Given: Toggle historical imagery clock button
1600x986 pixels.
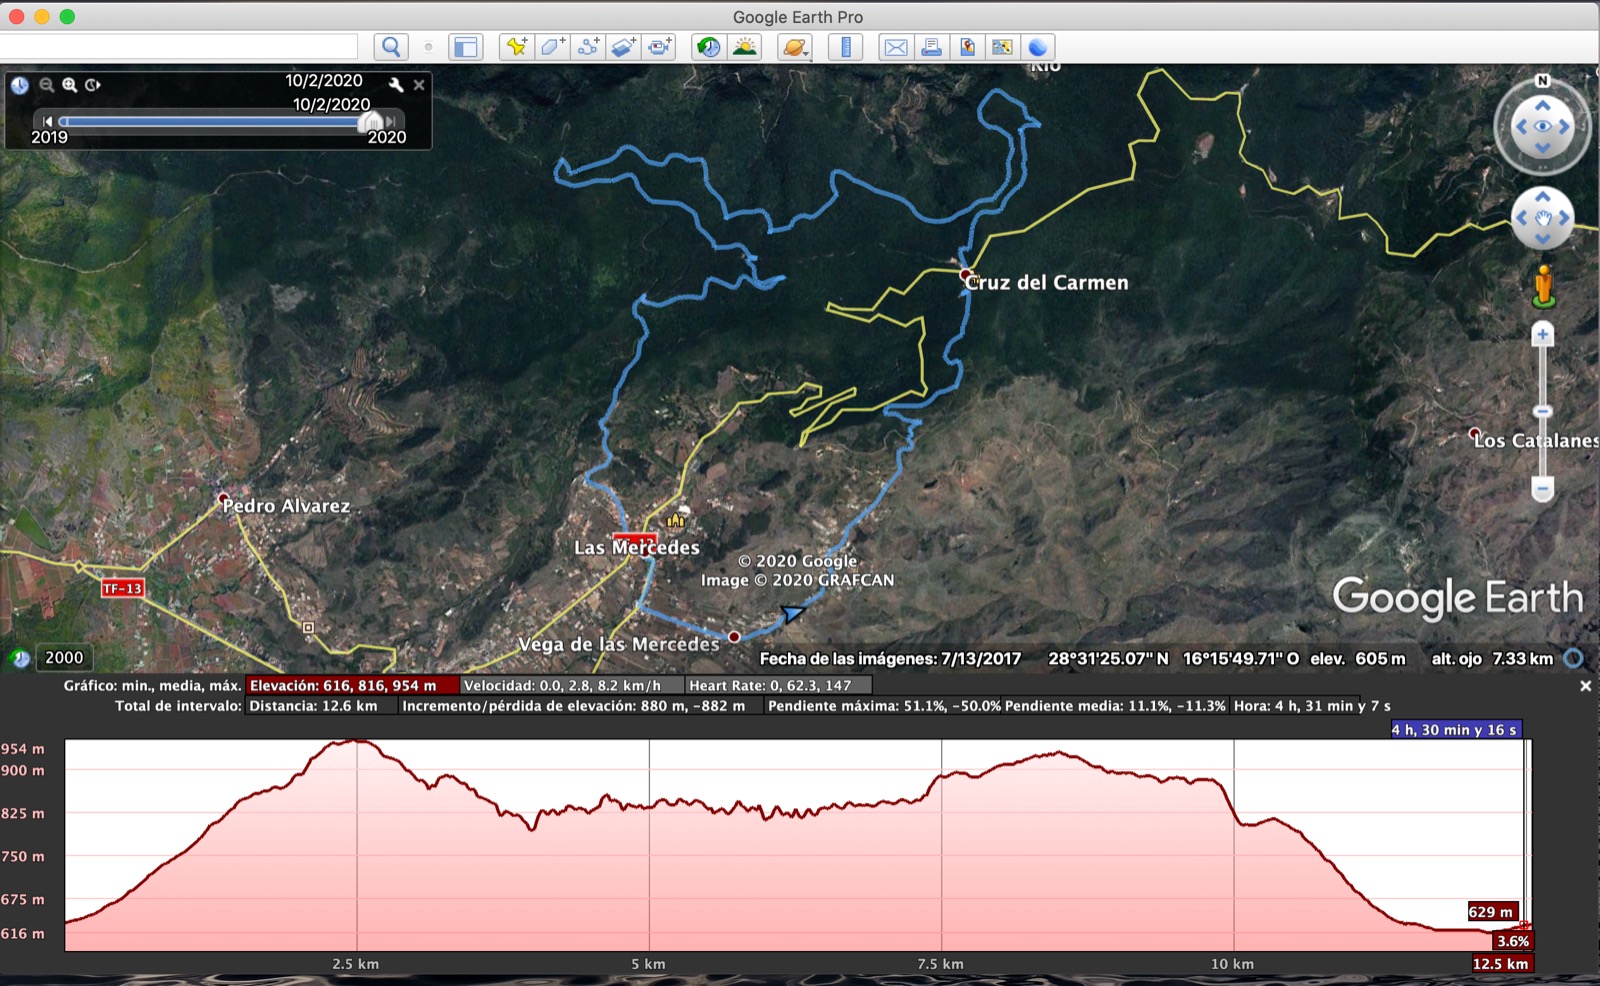Looking at the screenshot, I should point(708,47).
